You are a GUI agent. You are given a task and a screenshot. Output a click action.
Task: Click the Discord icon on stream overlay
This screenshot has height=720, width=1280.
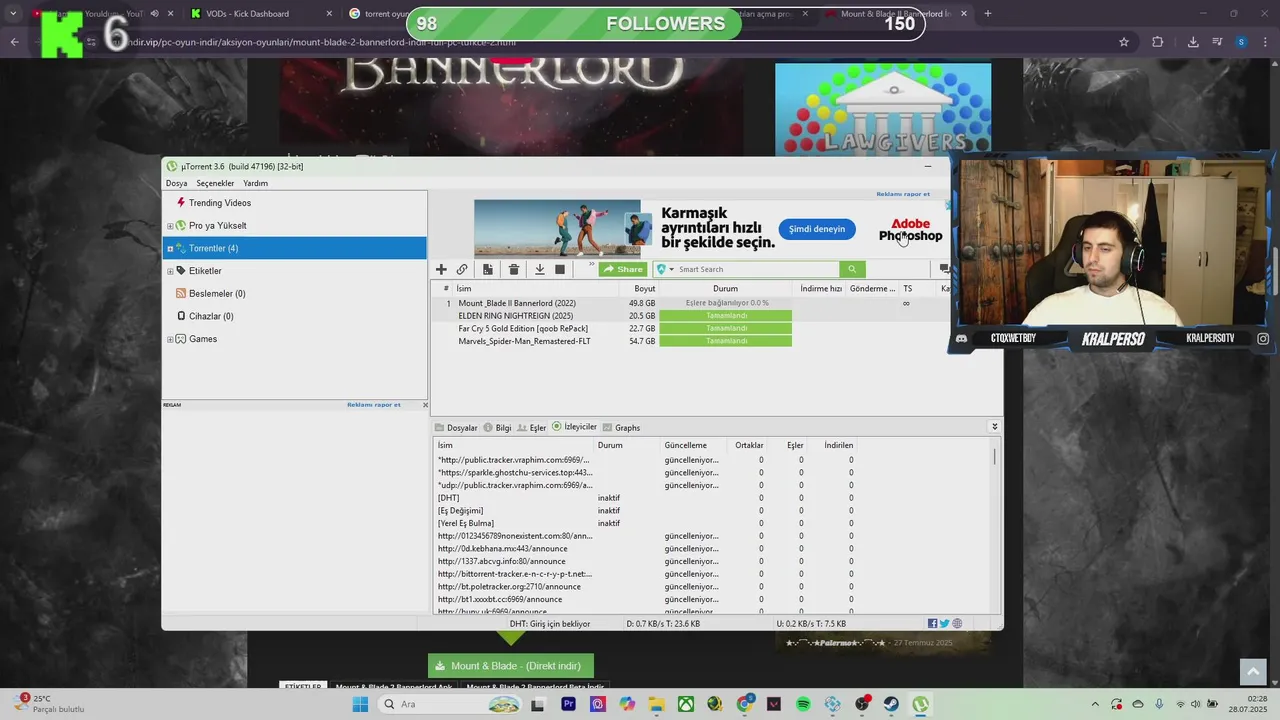coord(962,339)
